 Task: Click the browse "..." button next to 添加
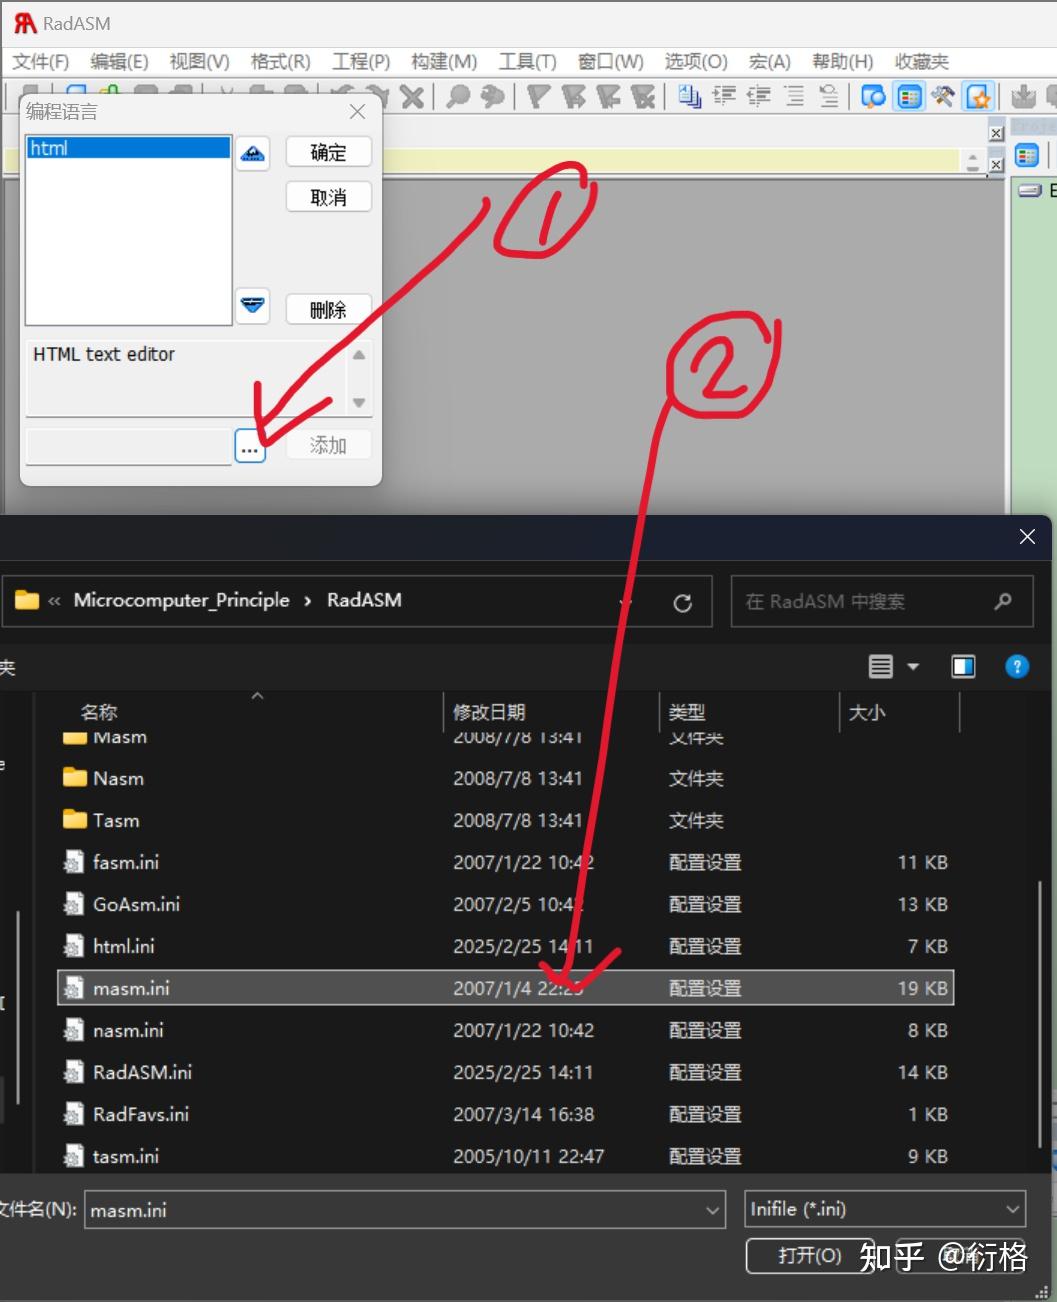[x=249, y=446]
